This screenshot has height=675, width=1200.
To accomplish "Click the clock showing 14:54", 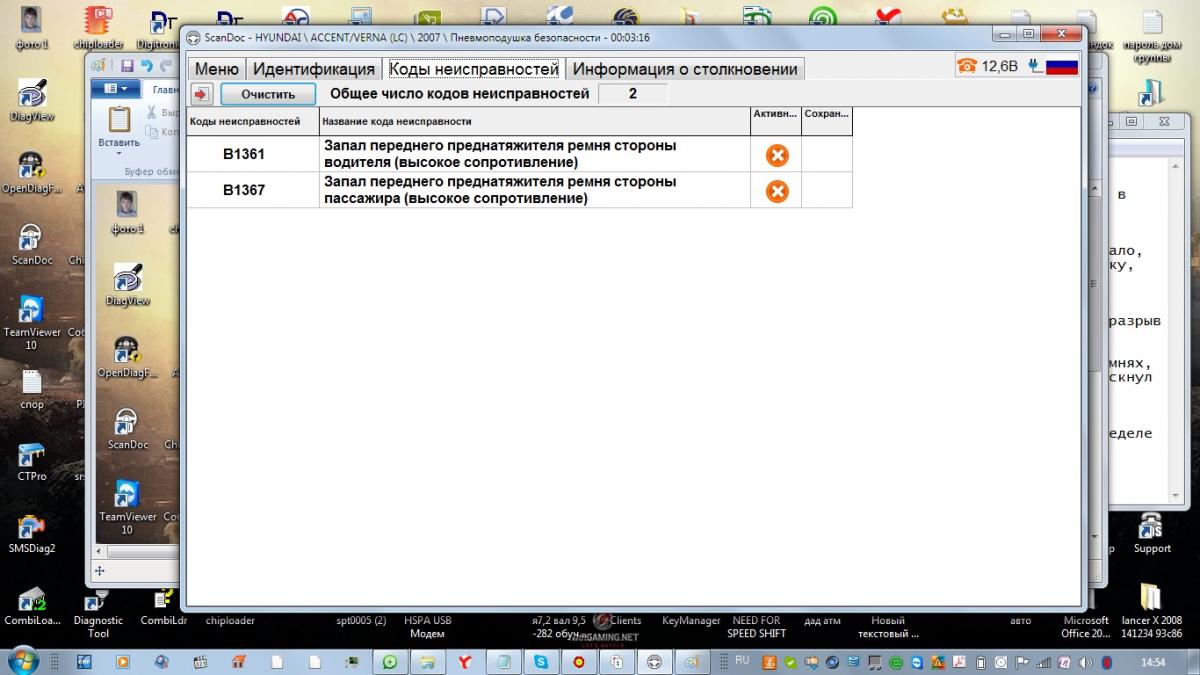I will [1154, 662].
